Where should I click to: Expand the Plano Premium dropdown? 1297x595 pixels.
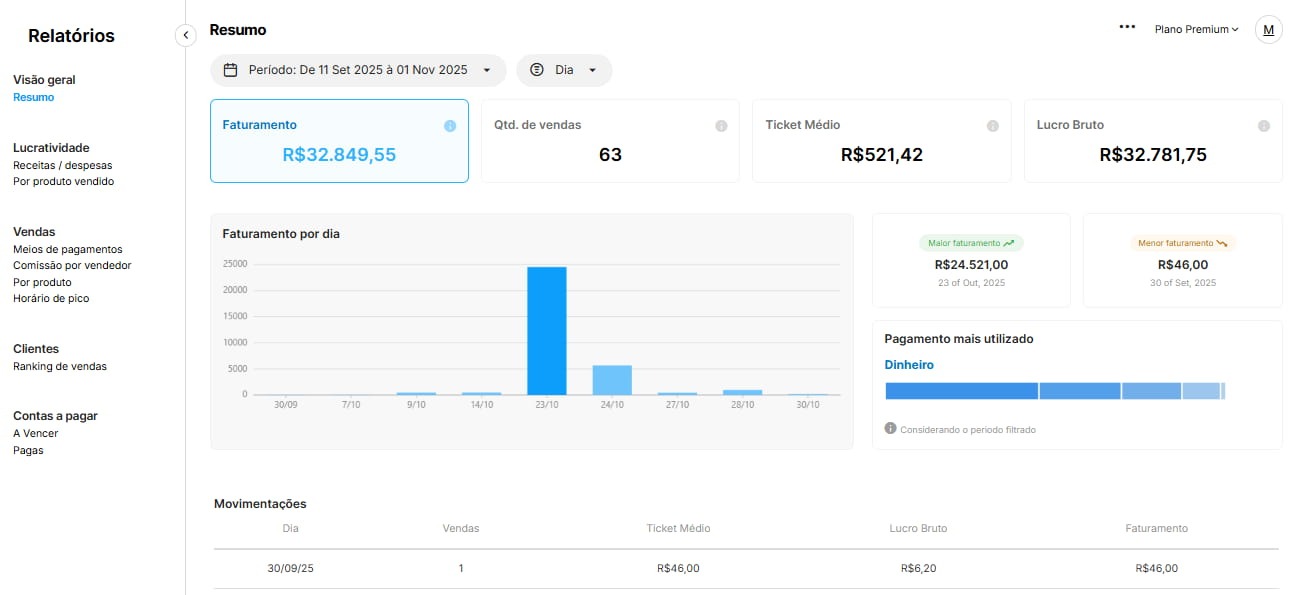click(x=1196, y=29)
